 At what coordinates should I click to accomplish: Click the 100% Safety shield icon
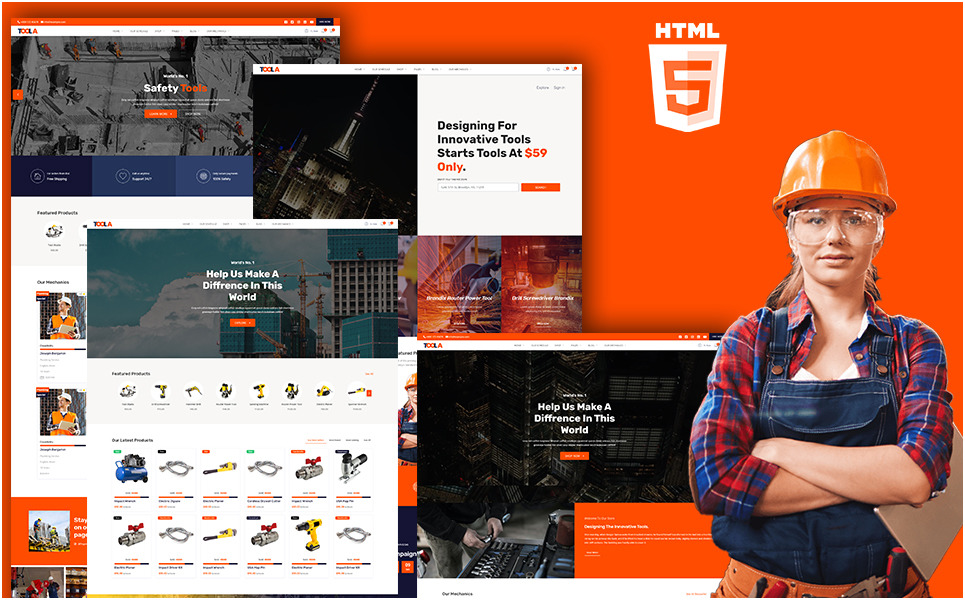pos(204,176)
